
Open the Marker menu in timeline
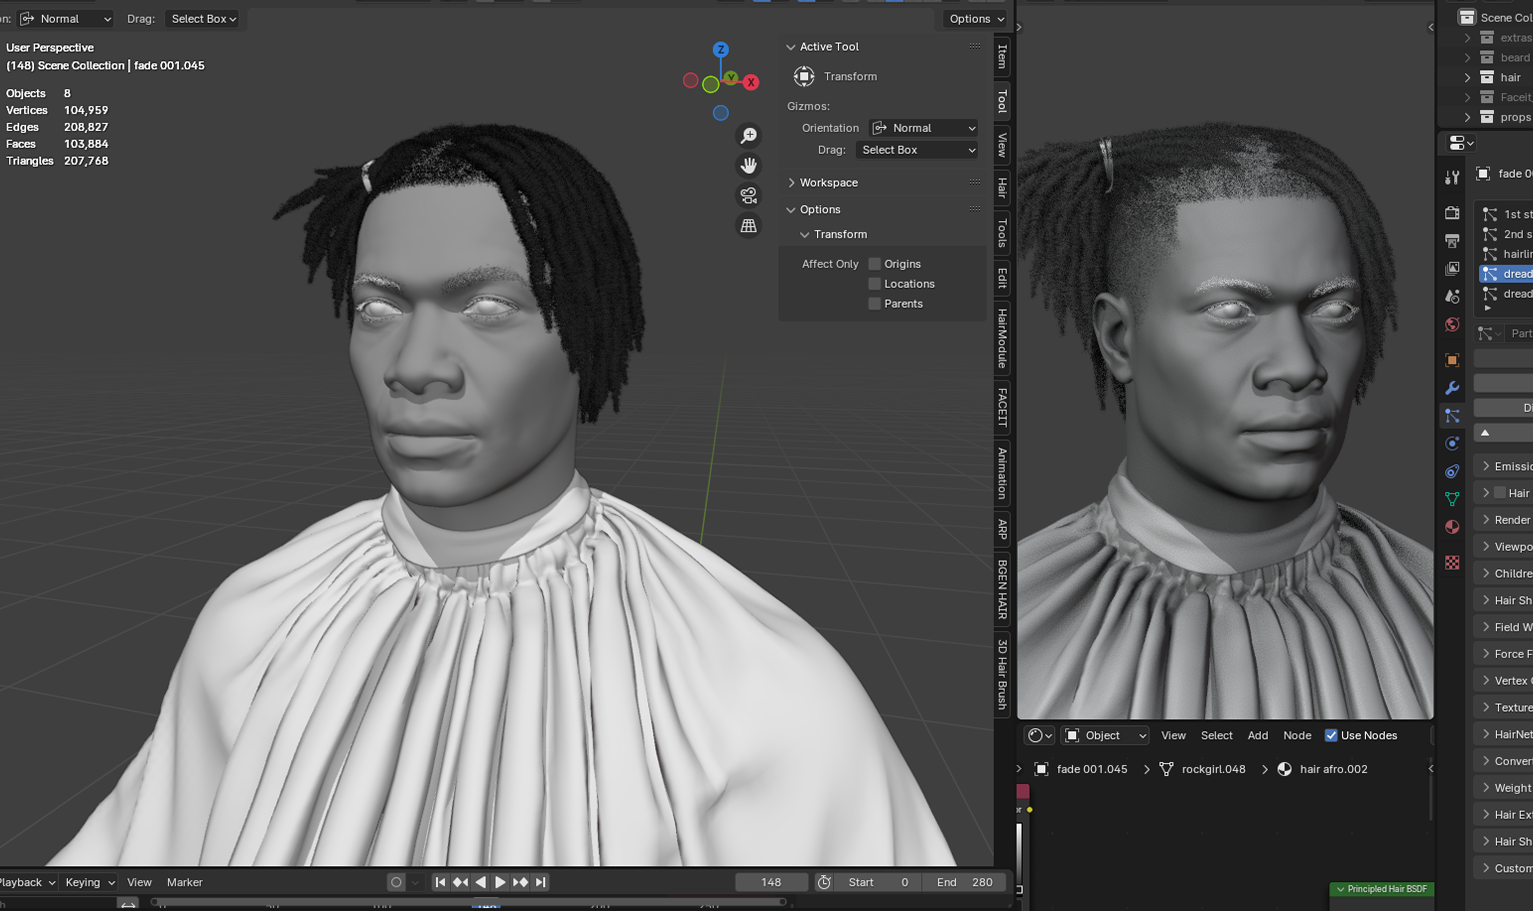click(x=185, y=882)
